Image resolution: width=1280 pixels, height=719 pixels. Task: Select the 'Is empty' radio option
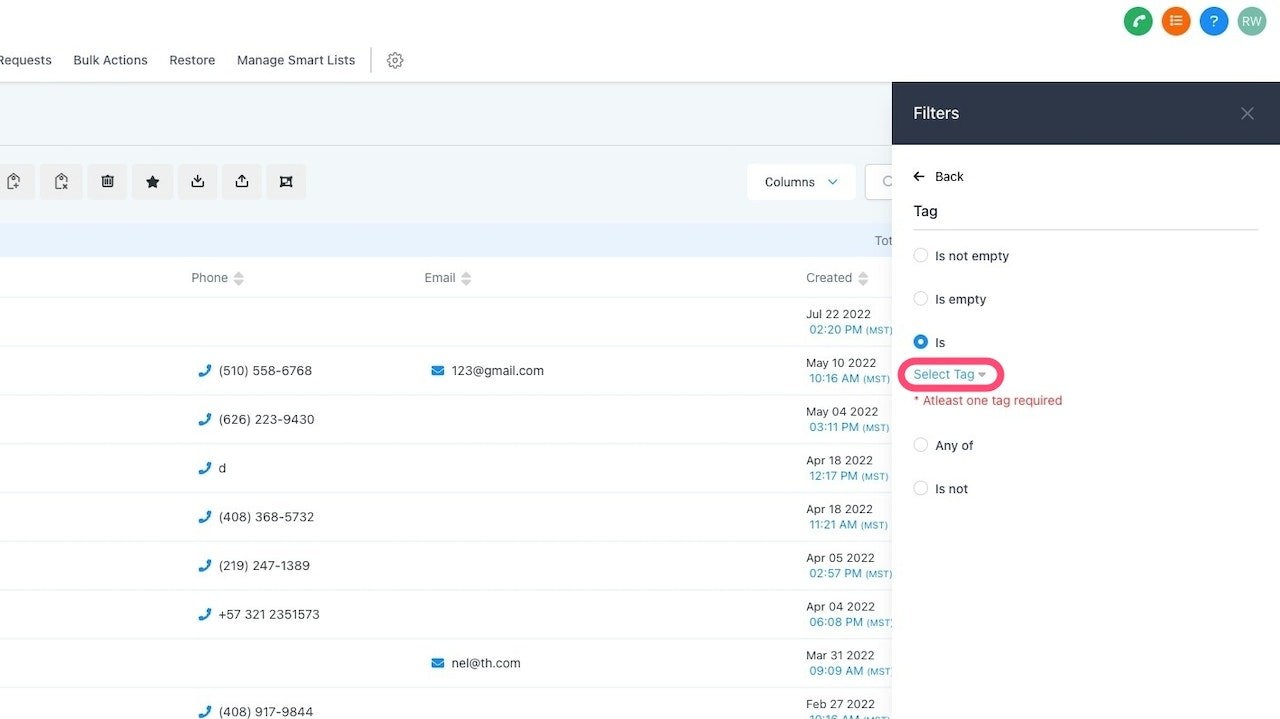point(921,299)
